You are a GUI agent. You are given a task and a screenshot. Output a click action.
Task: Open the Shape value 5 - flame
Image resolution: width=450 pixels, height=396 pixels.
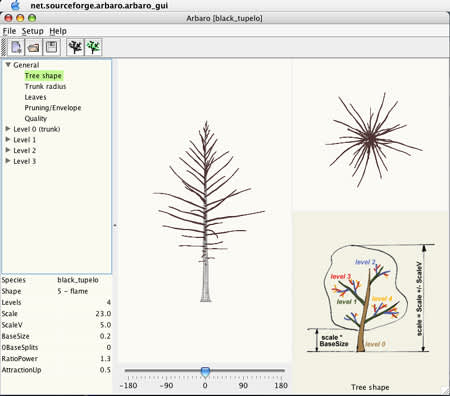coord(73,291)
